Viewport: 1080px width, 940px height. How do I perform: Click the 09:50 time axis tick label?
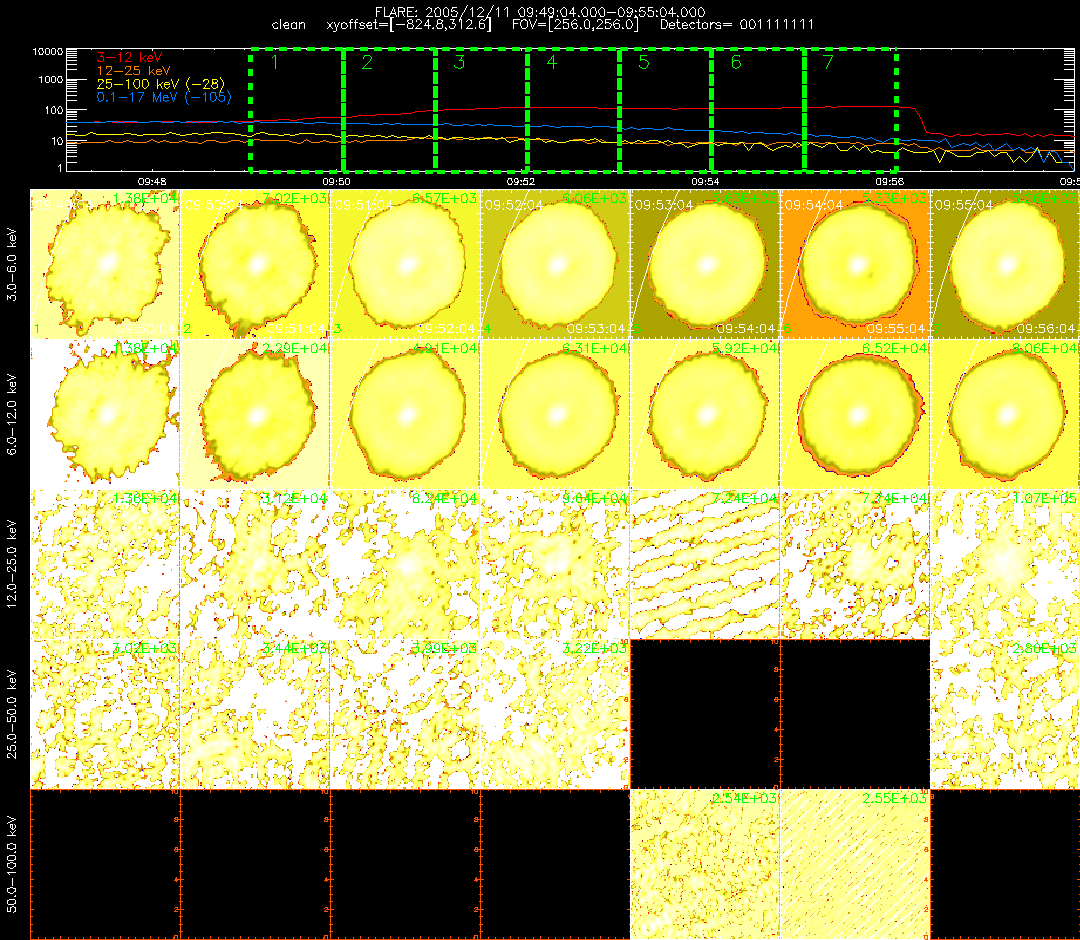click(x=336, y=182)
